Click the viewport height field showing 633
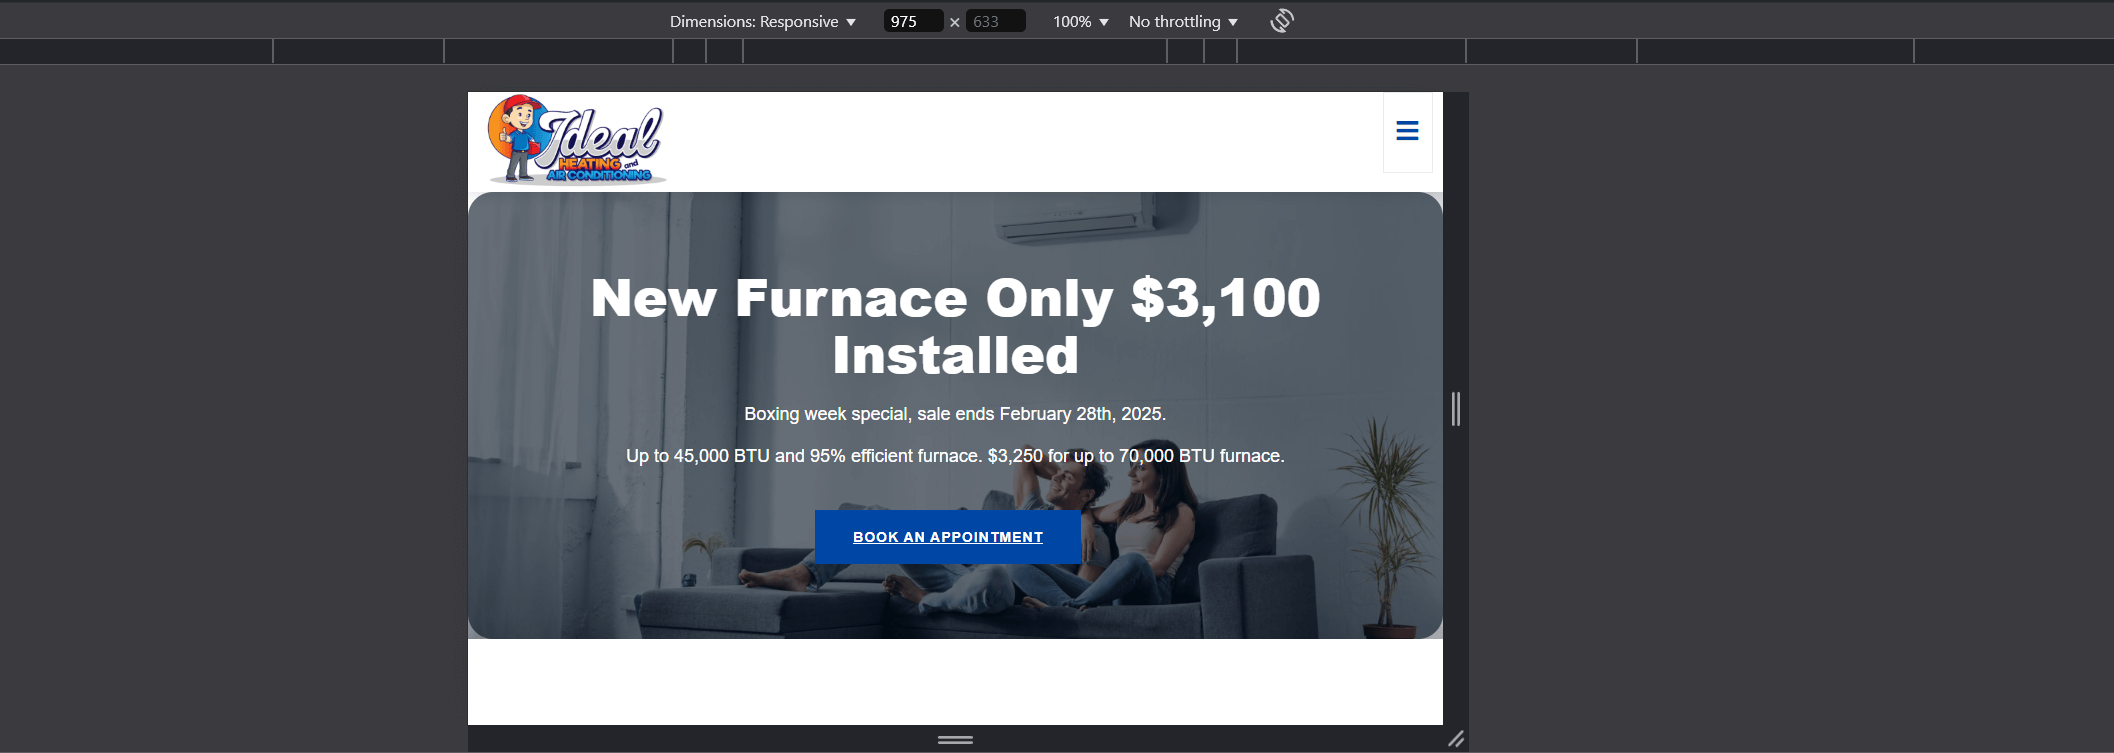 pyautogui.click(x=996, y=21)
